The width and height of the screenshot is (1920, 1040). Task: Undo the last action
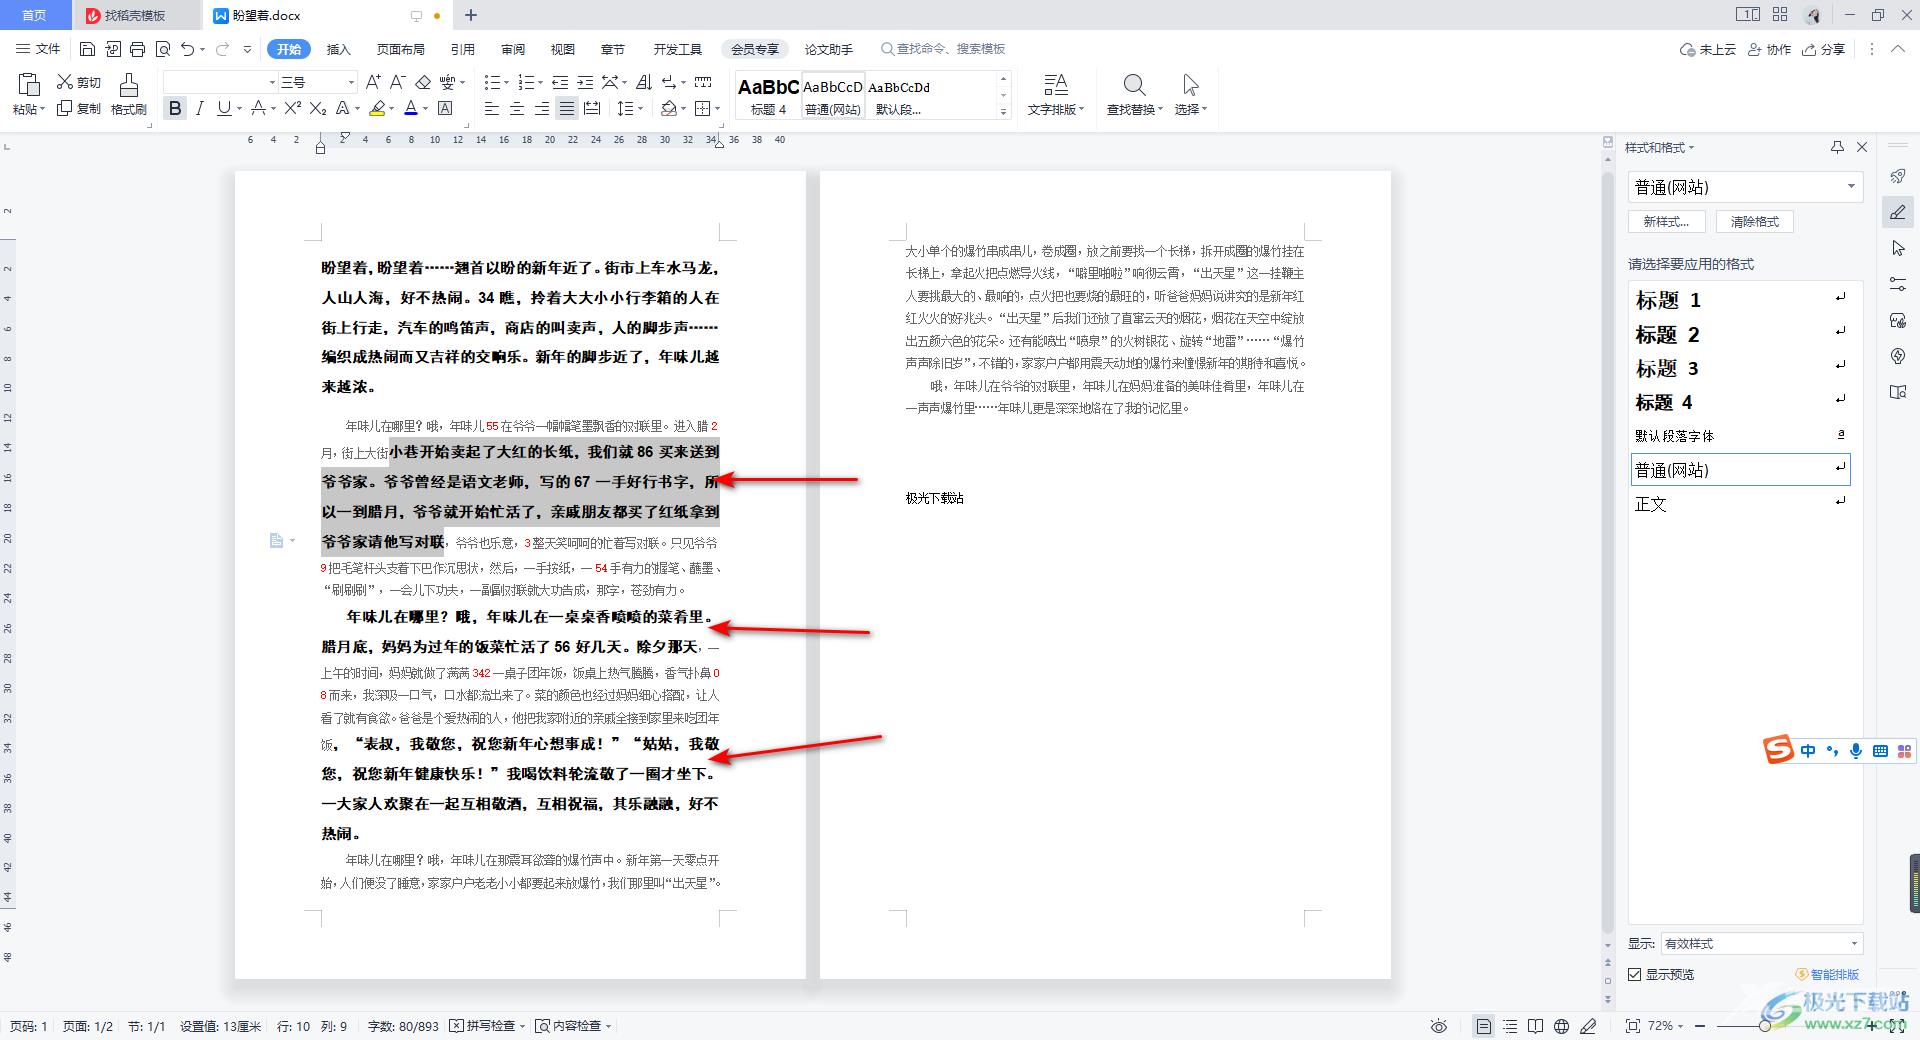(x=187, y=49)
